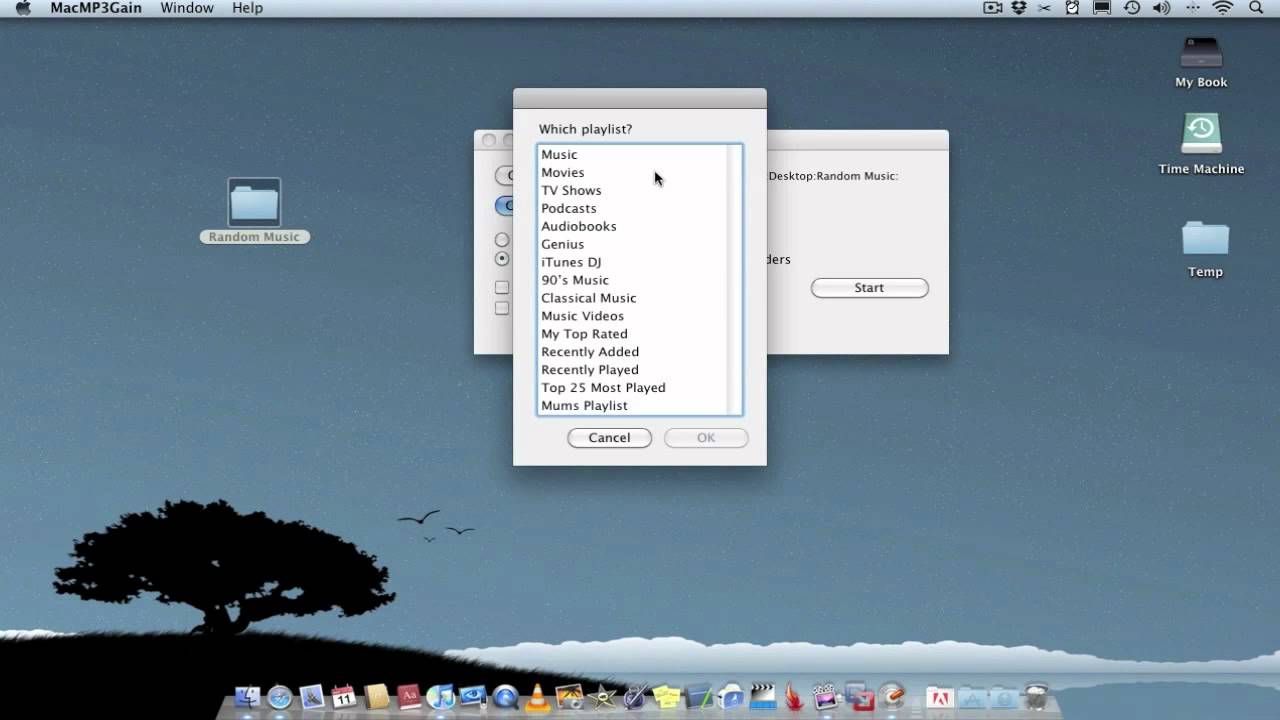The height and width of the screenshot is (720, 1280).
Task: Select Top 25 Most Played playlist
Action: tap(603, 389)
